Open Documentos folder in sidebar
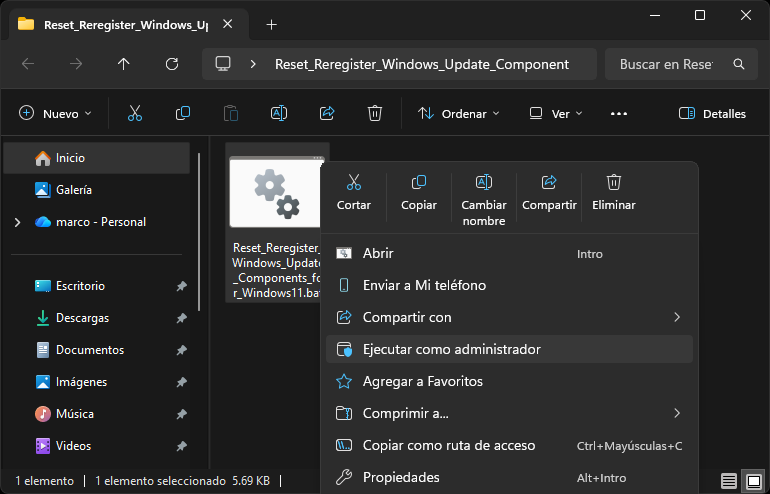 point(96,350)
